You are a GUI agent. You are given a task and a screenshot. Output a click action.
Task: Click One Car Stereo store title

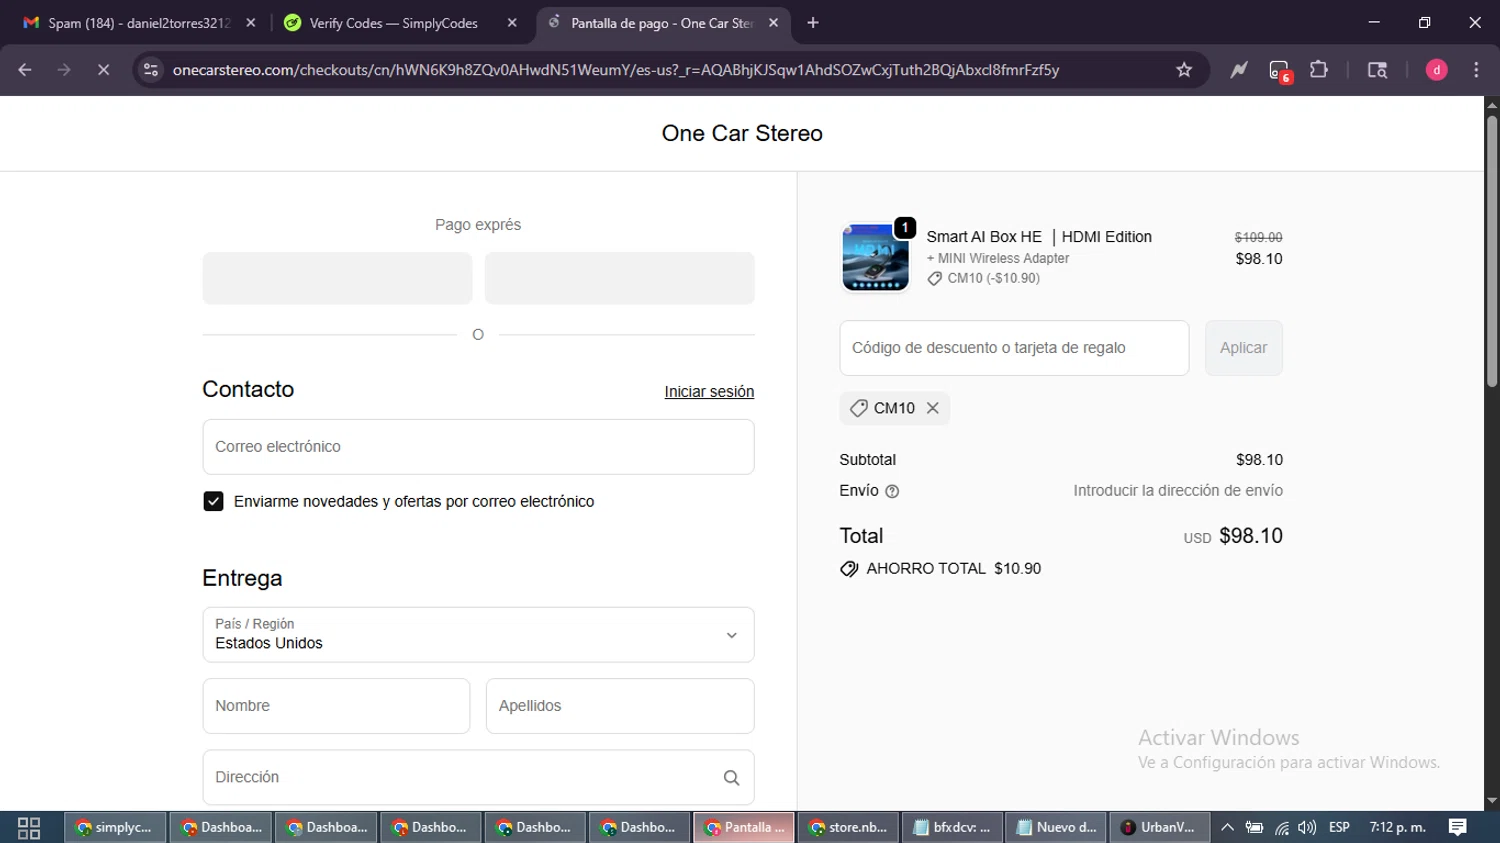pos(742,133)
